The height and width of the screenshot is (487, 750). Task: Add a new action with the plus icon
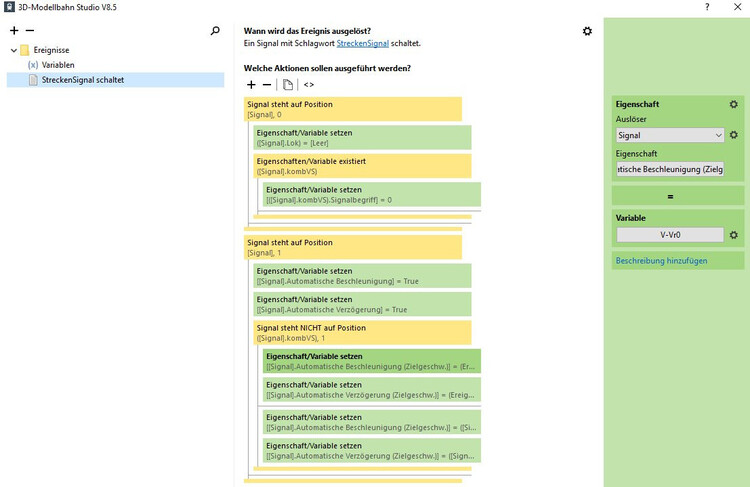(251, 85)
